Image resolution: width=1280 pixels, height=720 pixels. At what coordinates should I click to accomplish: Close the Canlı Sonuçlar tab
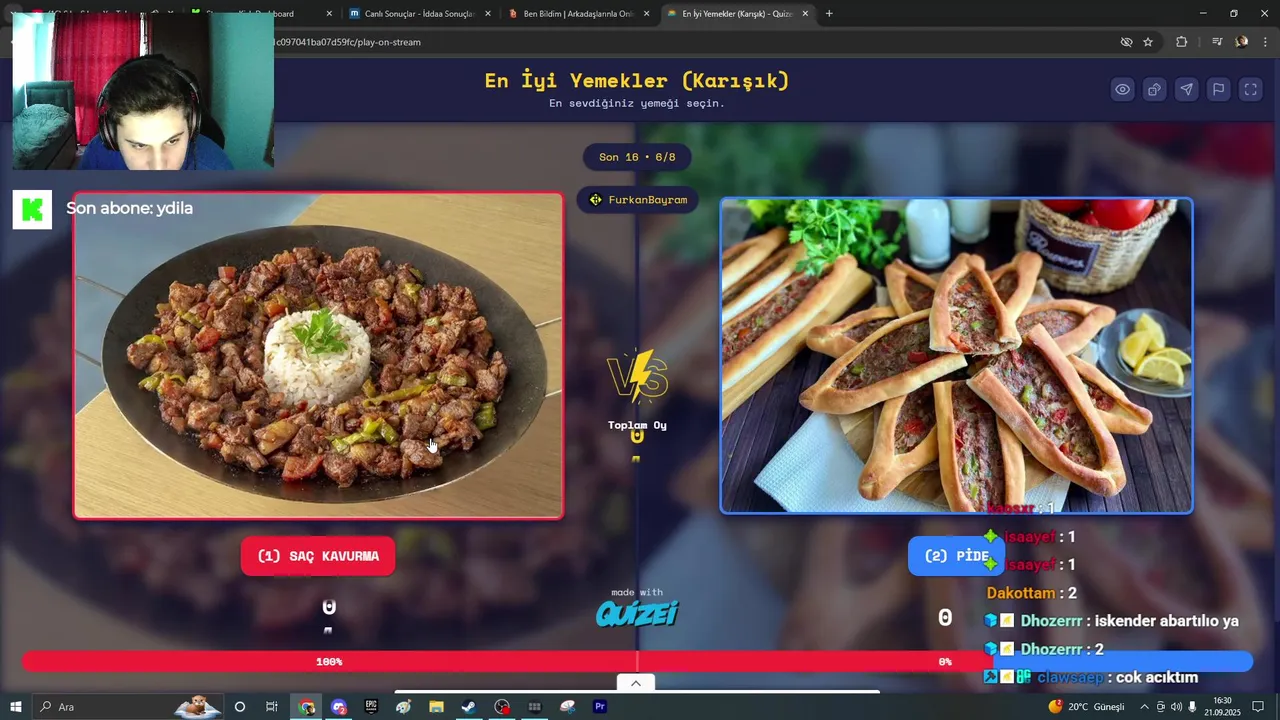pos(488,14)
